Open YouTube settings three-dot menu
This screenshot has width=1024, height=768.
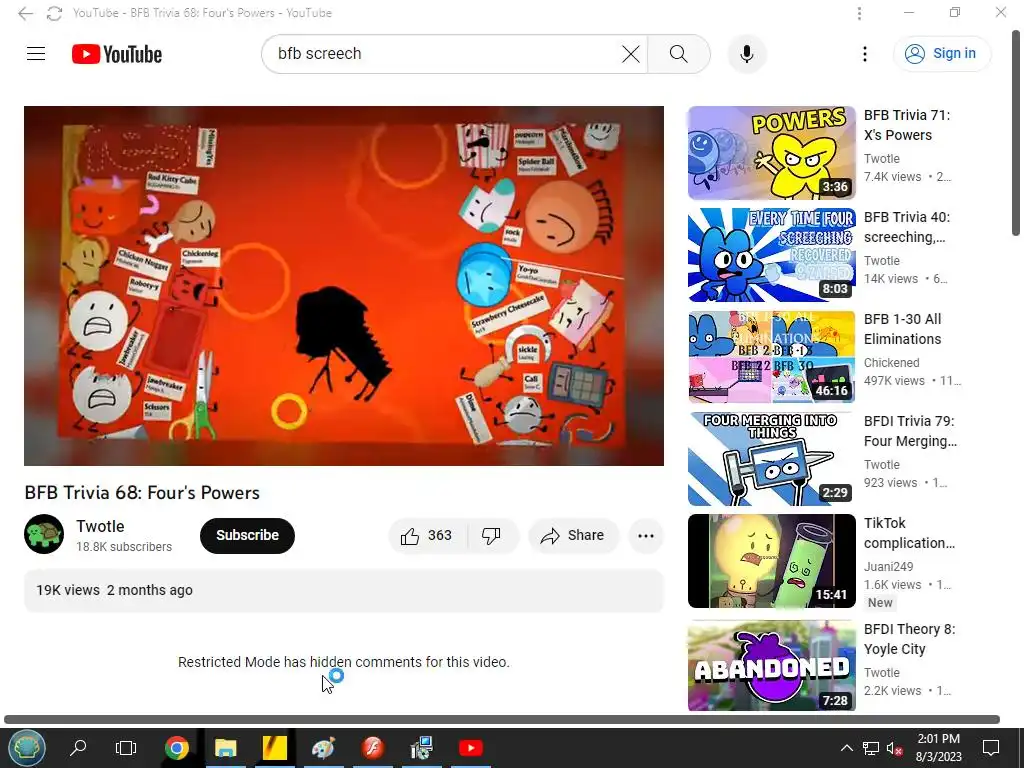click(x=865, y=54)
